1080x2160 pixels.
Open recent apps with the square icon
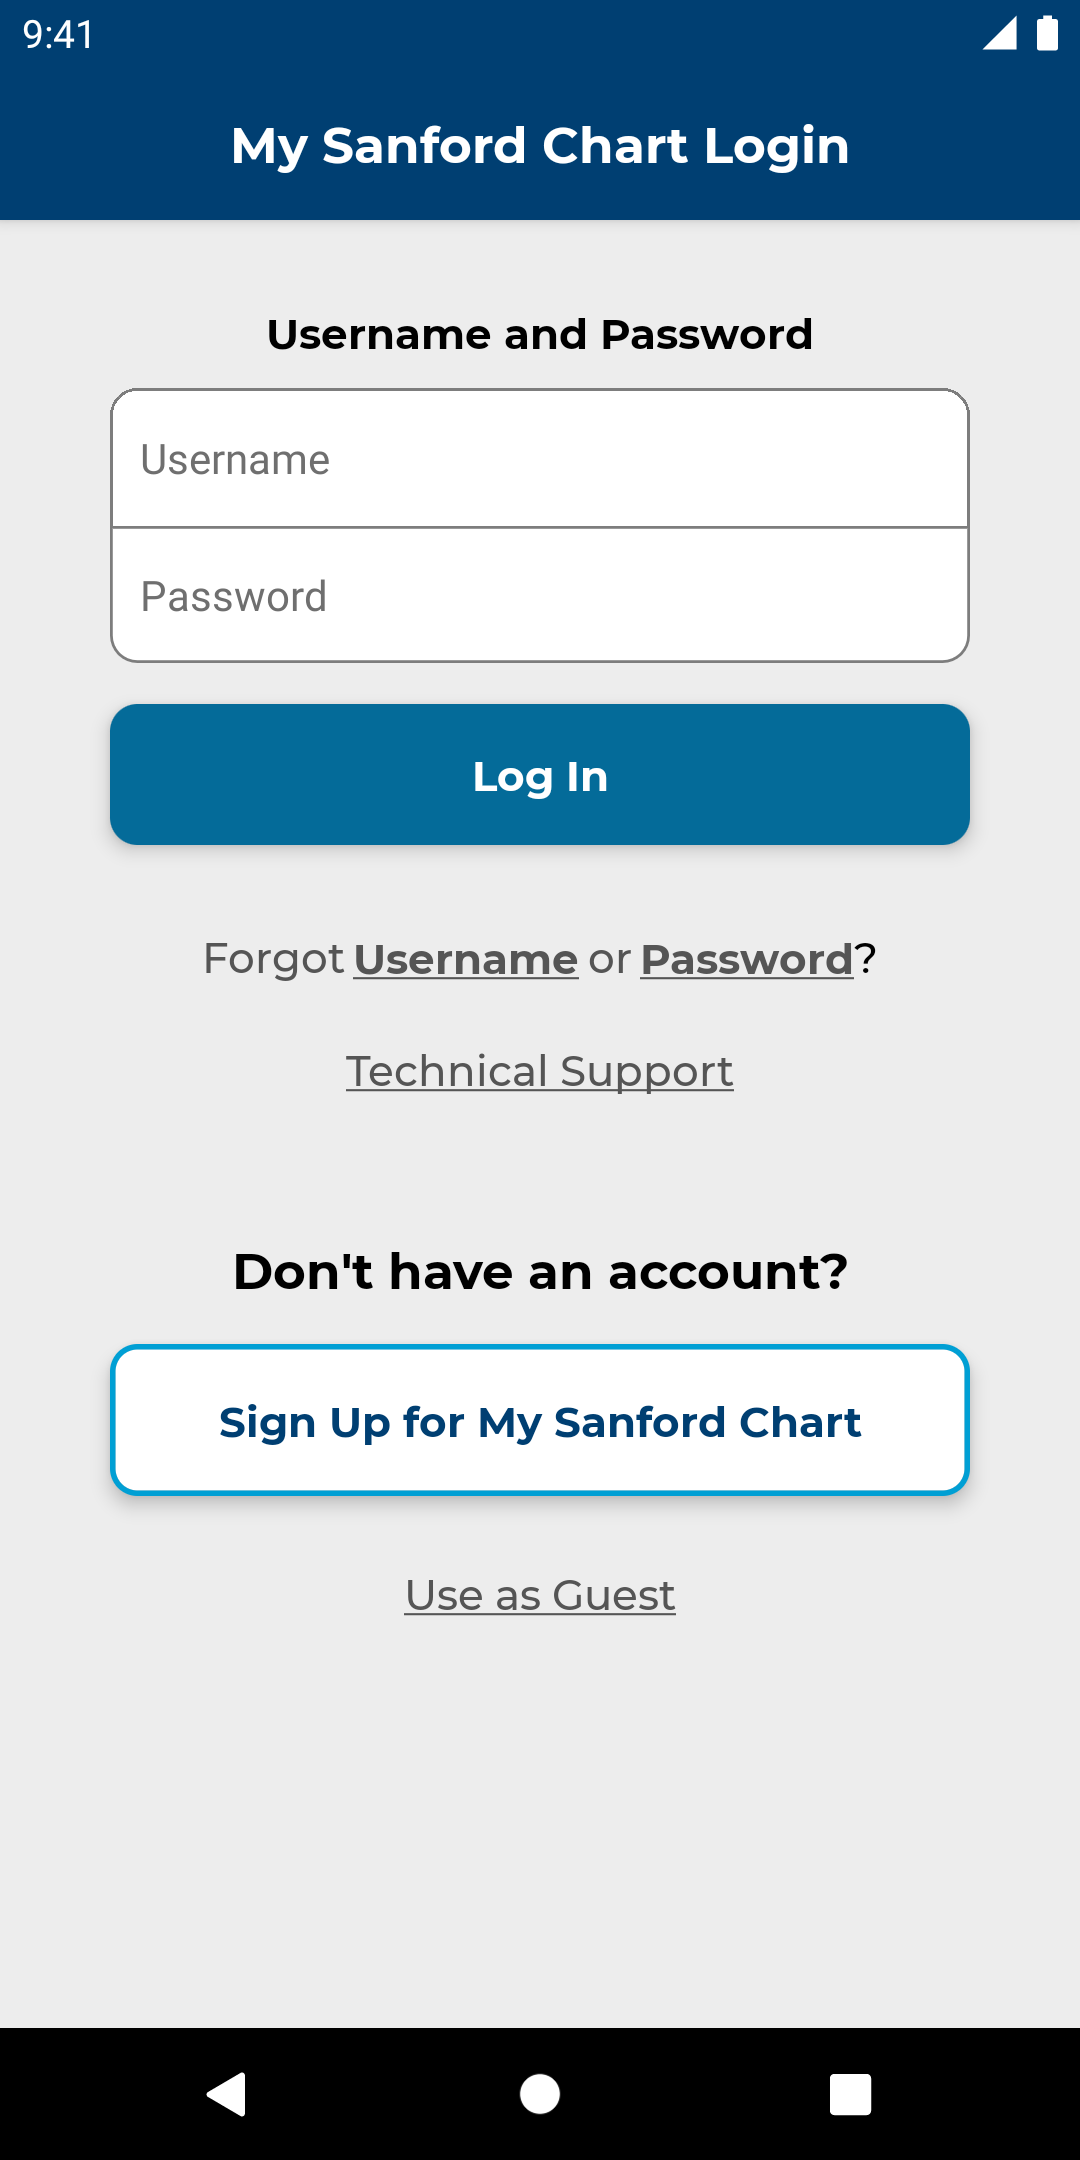(851, 2094)
